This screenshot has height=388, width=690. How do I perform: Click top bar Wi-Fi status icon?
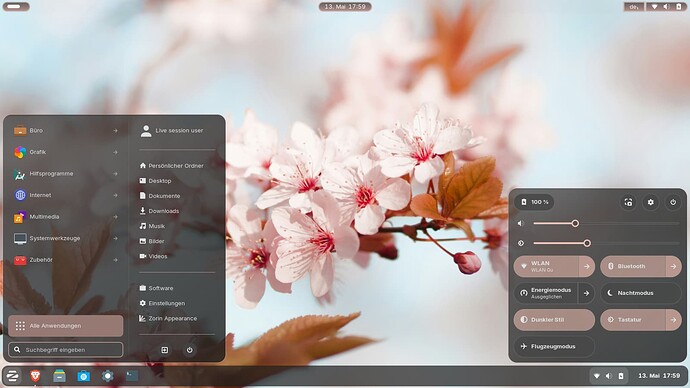654,7
